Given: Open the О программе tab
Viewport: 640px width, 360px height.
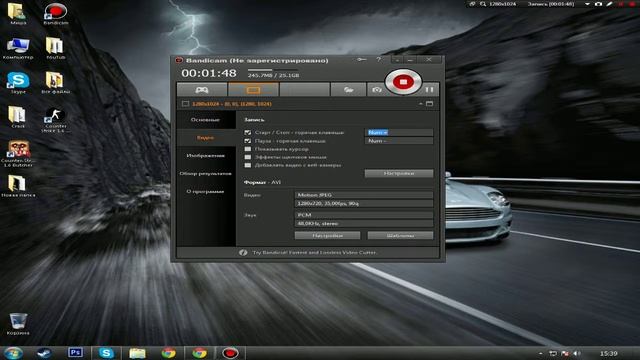Looking at the screenshot, I should coord(205,191).
